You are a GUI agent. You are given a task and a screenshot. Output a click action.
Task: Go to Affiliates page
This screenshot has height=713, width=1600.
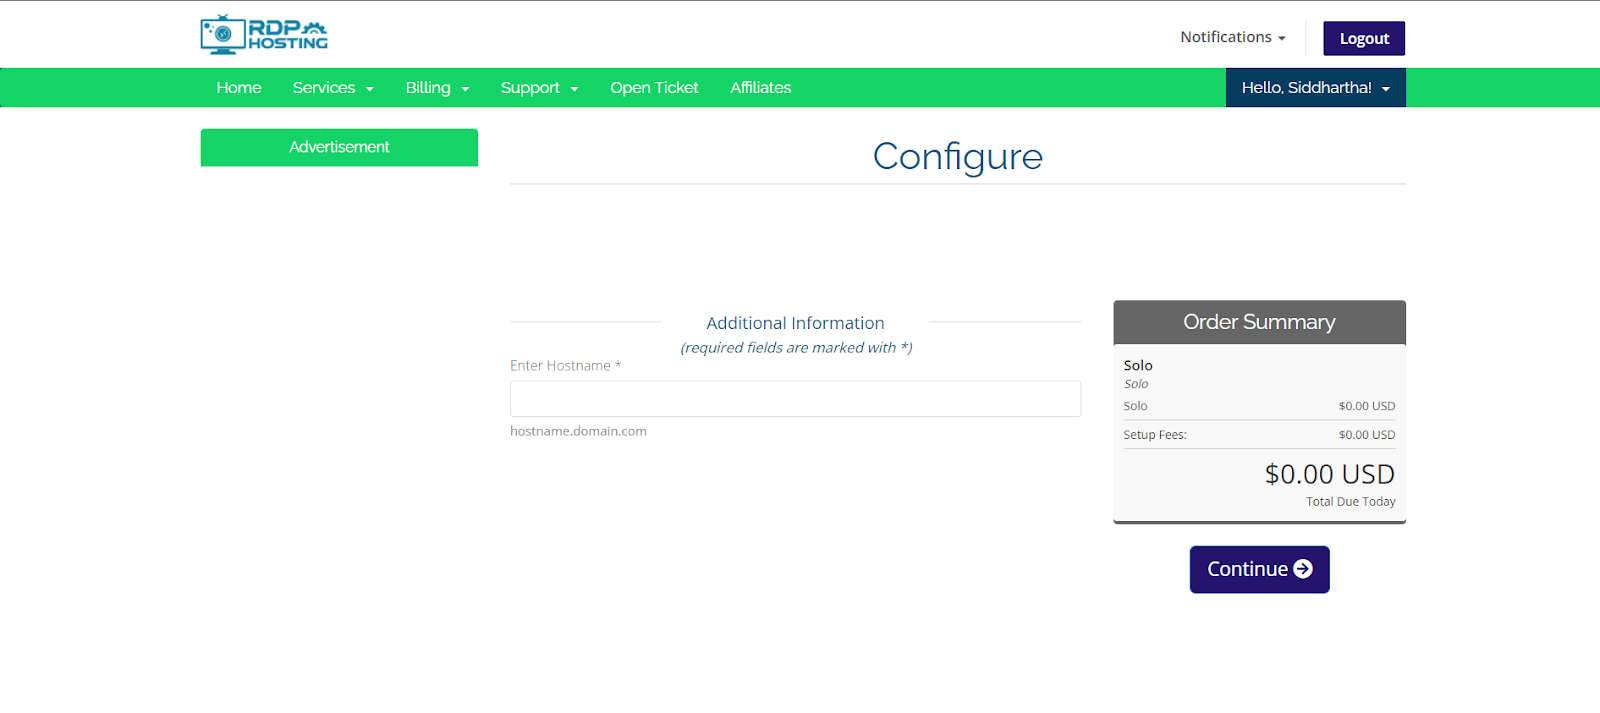[760, 88]
